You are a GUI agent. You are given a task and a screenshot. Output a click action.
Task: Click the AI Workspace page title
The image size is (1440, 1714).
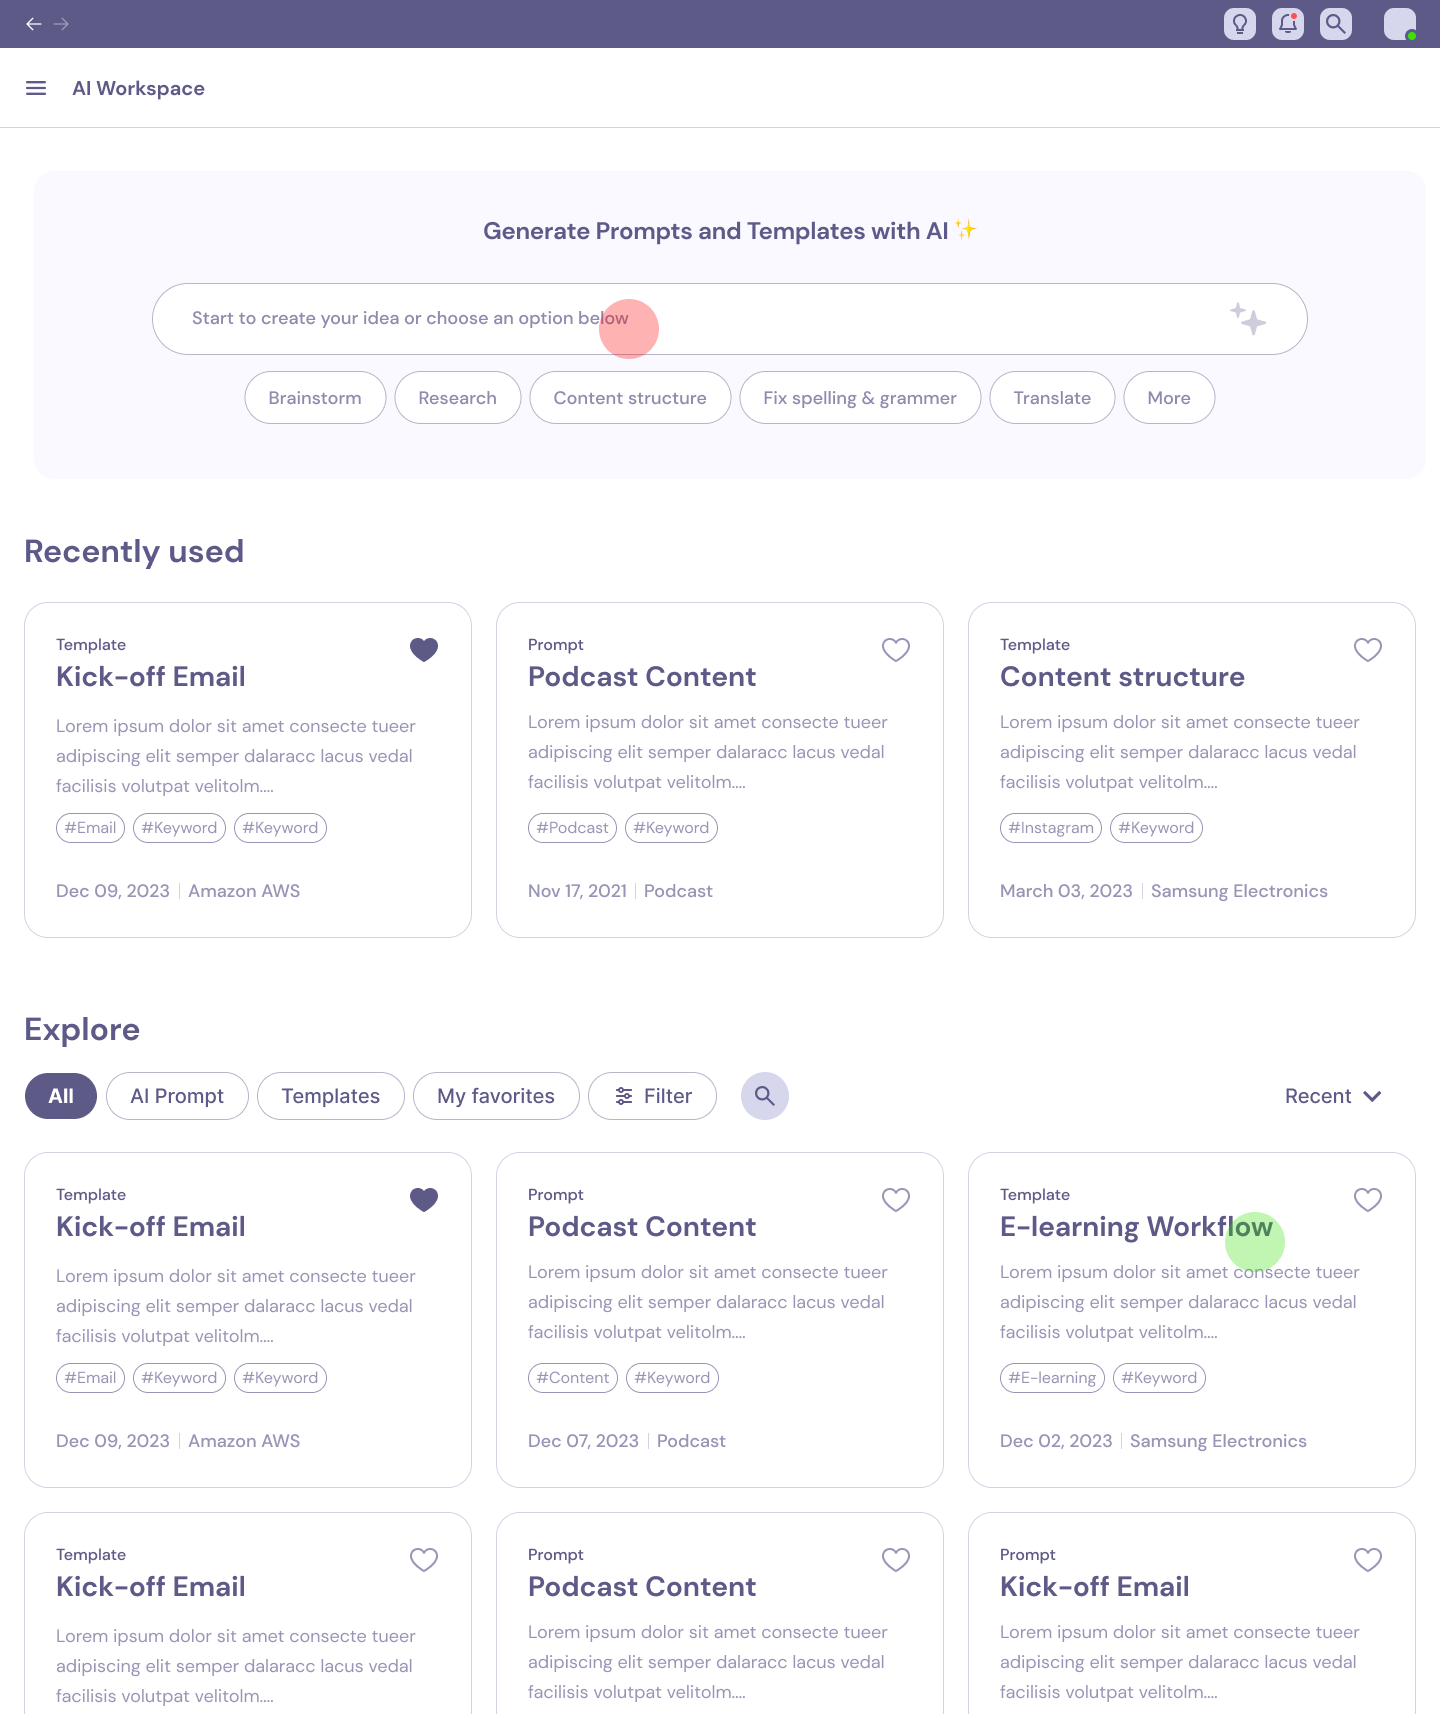[138, 88]
